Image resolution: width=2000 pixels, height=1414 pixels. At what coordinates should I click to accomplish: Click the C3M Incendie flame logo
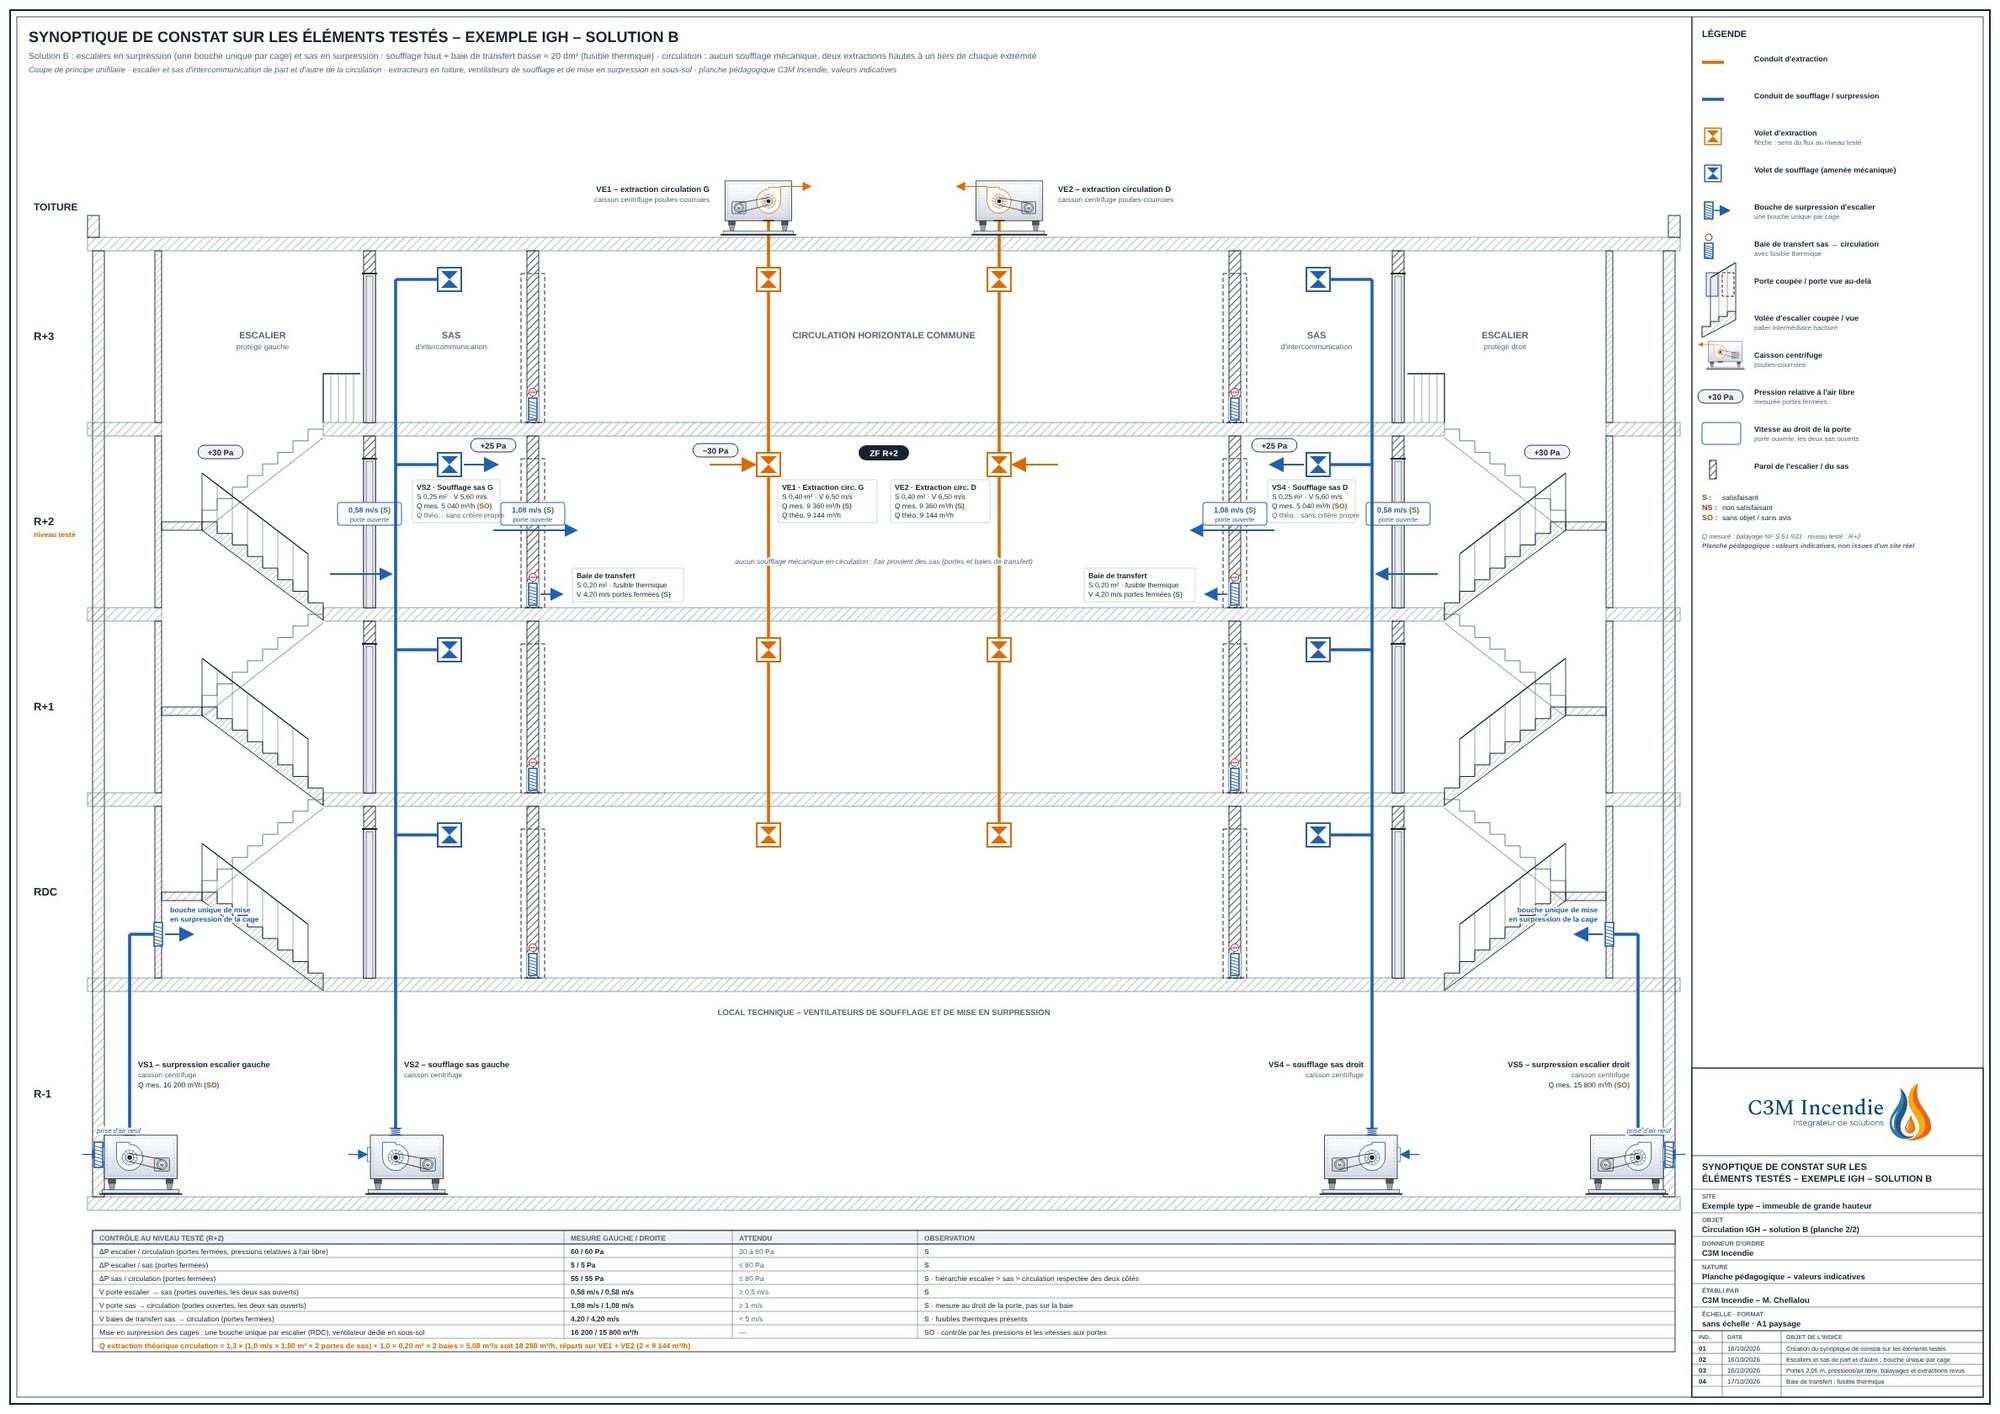click(x=1910, y=1112)
